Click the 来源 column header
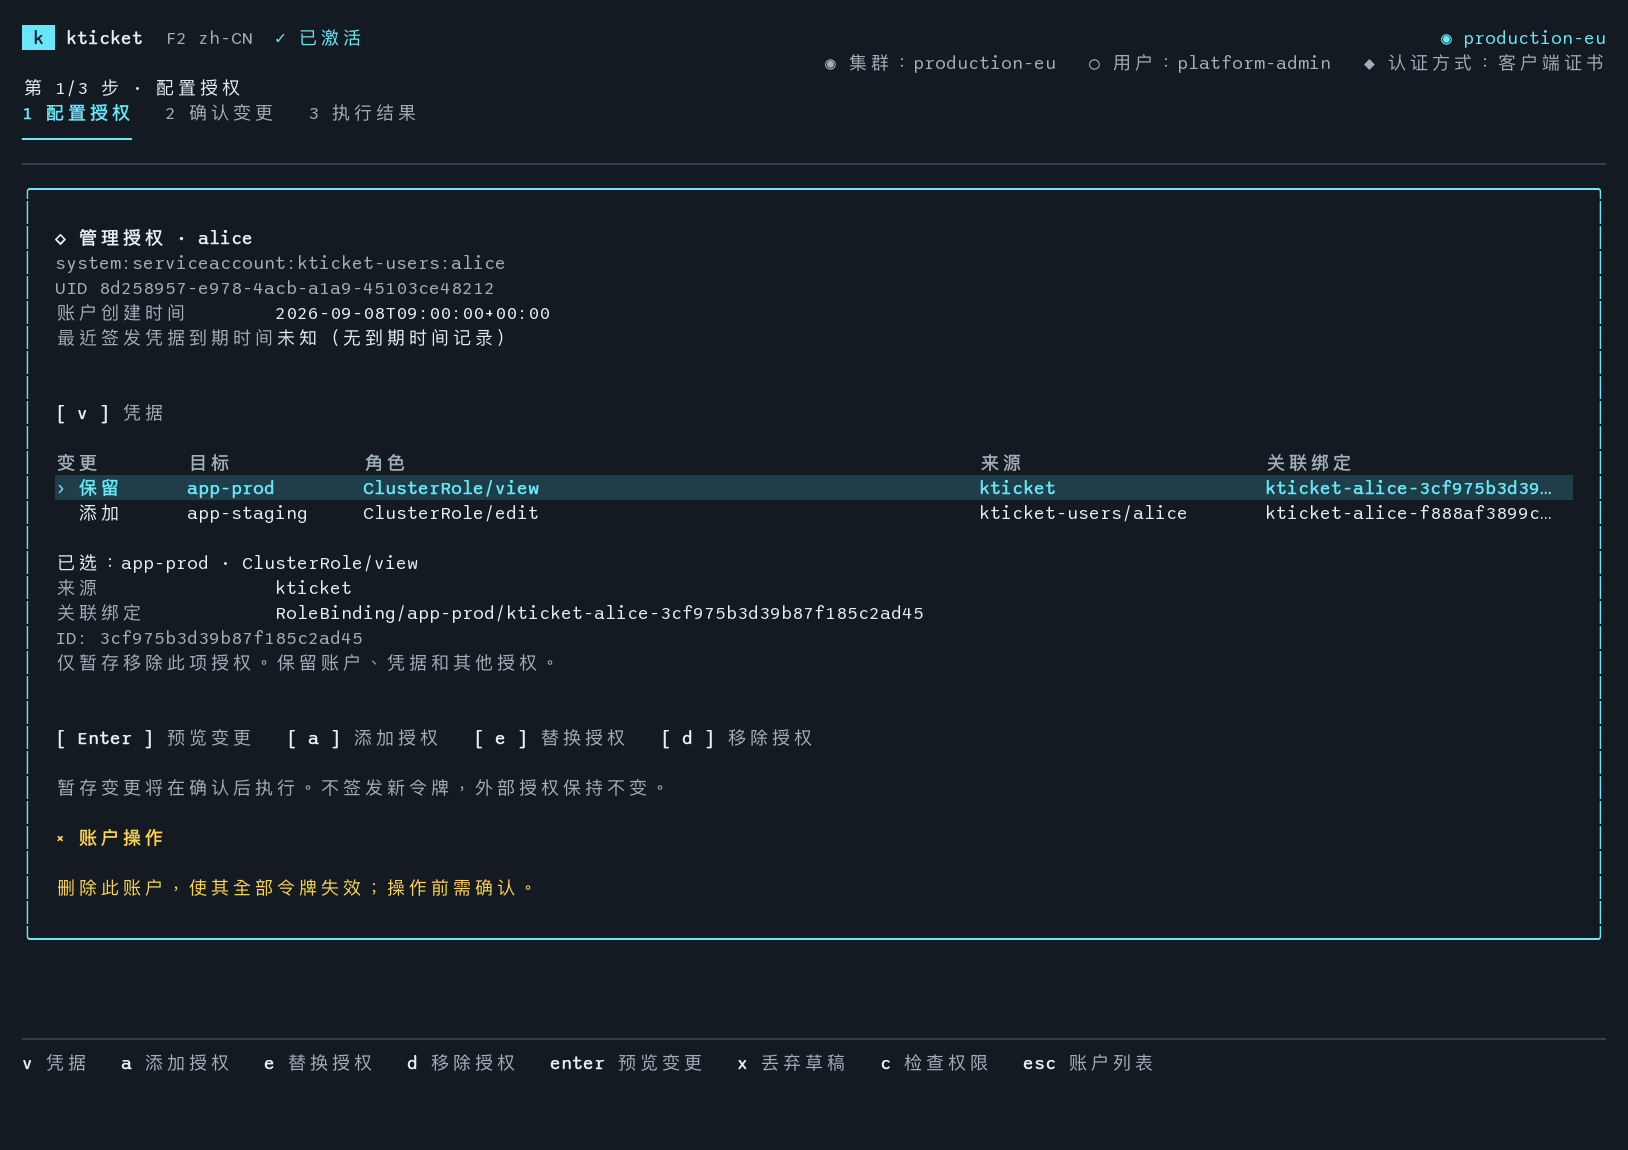Viewport: 1628px width, 1150px height. 1001,463
